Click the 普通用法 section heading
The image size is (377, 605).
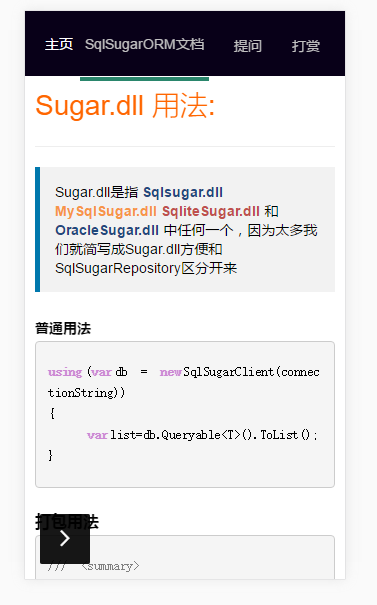coord(63,328)
